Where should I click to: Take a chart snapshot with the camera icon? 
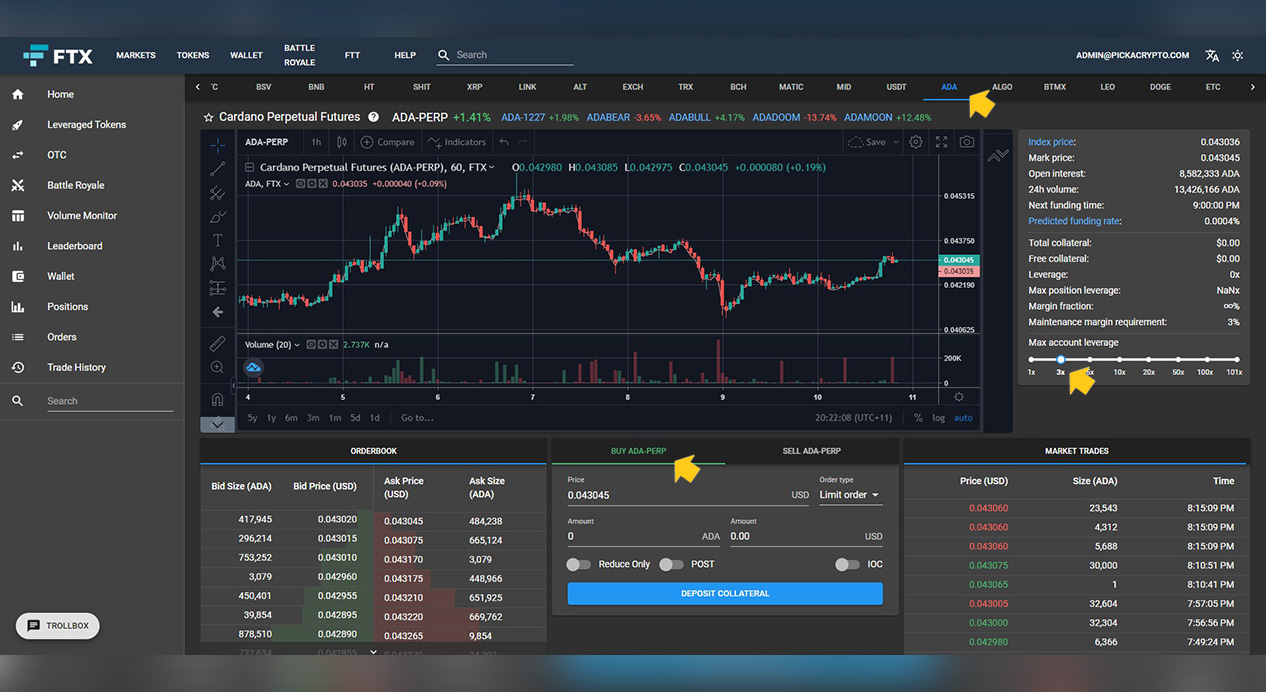[x=966, y=142]
